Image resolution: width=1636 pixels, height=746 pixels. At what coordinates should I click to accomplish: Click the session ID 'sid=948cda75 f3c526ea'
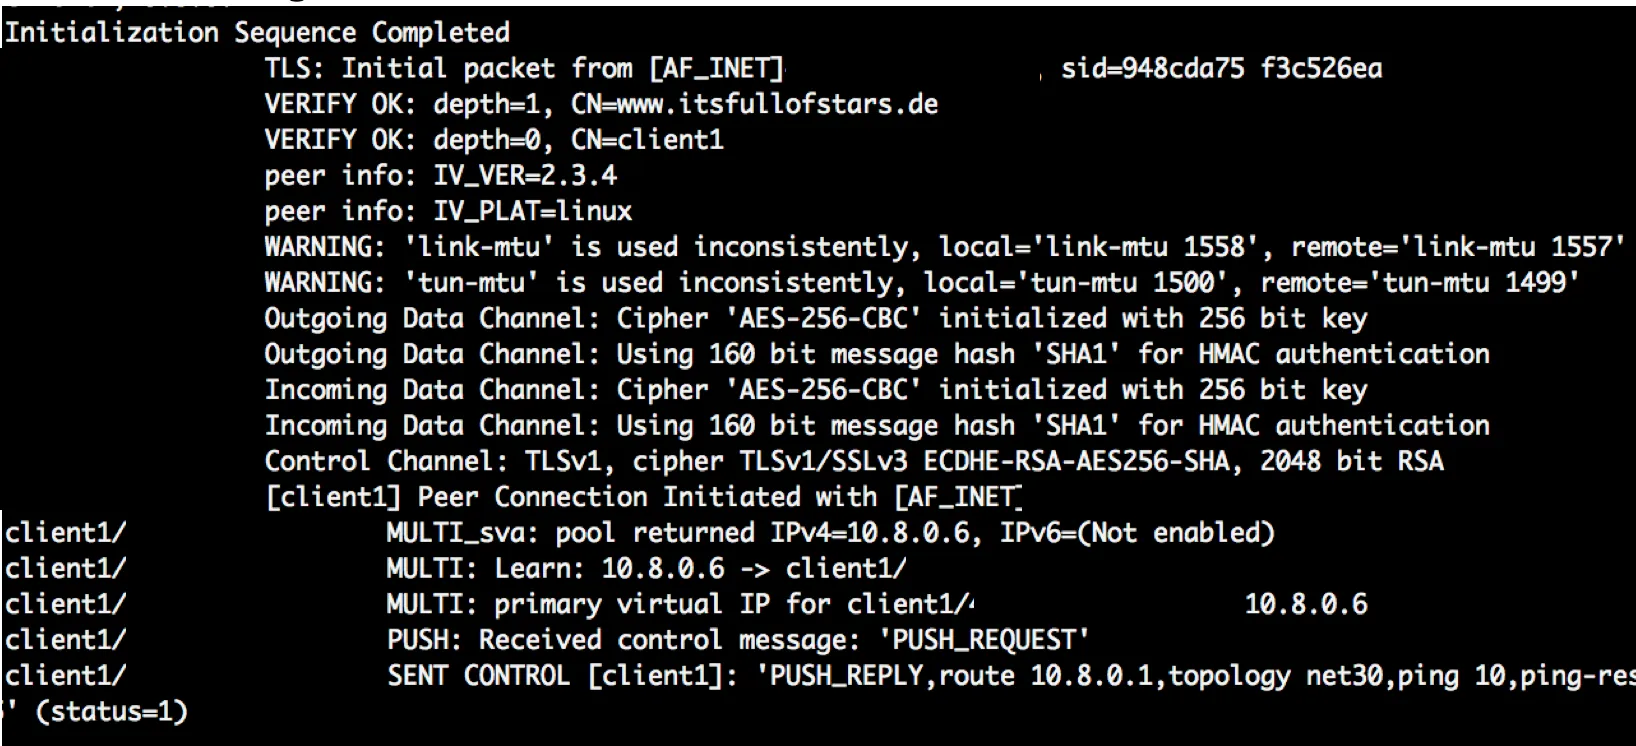[1221, 69]
